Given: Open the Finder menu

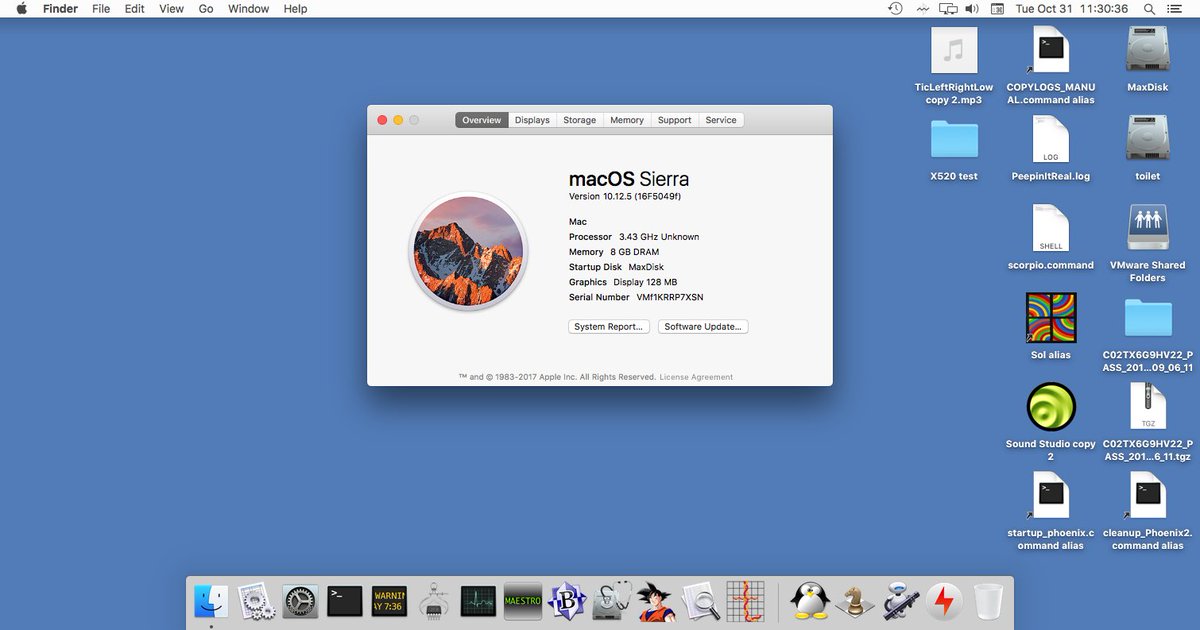Looking at the screenshot, I should point(60,9).
